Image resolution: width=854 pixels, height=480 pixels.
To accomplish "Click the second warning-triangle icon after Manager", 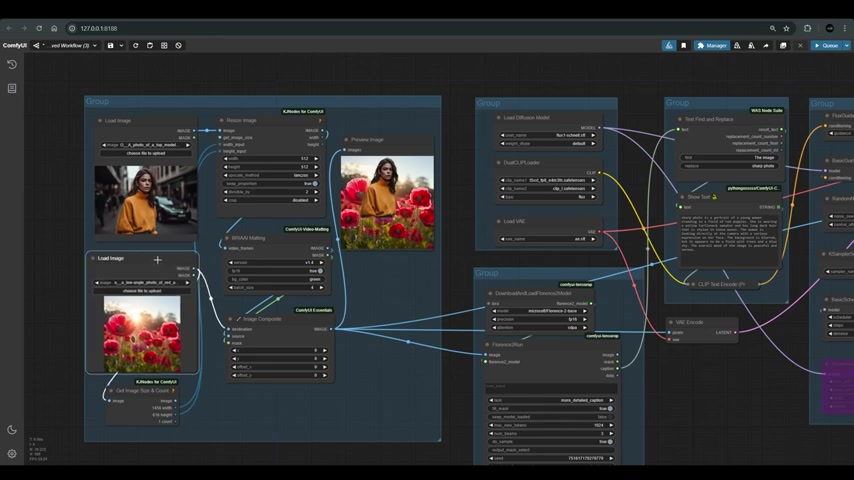I will point(751,46).
